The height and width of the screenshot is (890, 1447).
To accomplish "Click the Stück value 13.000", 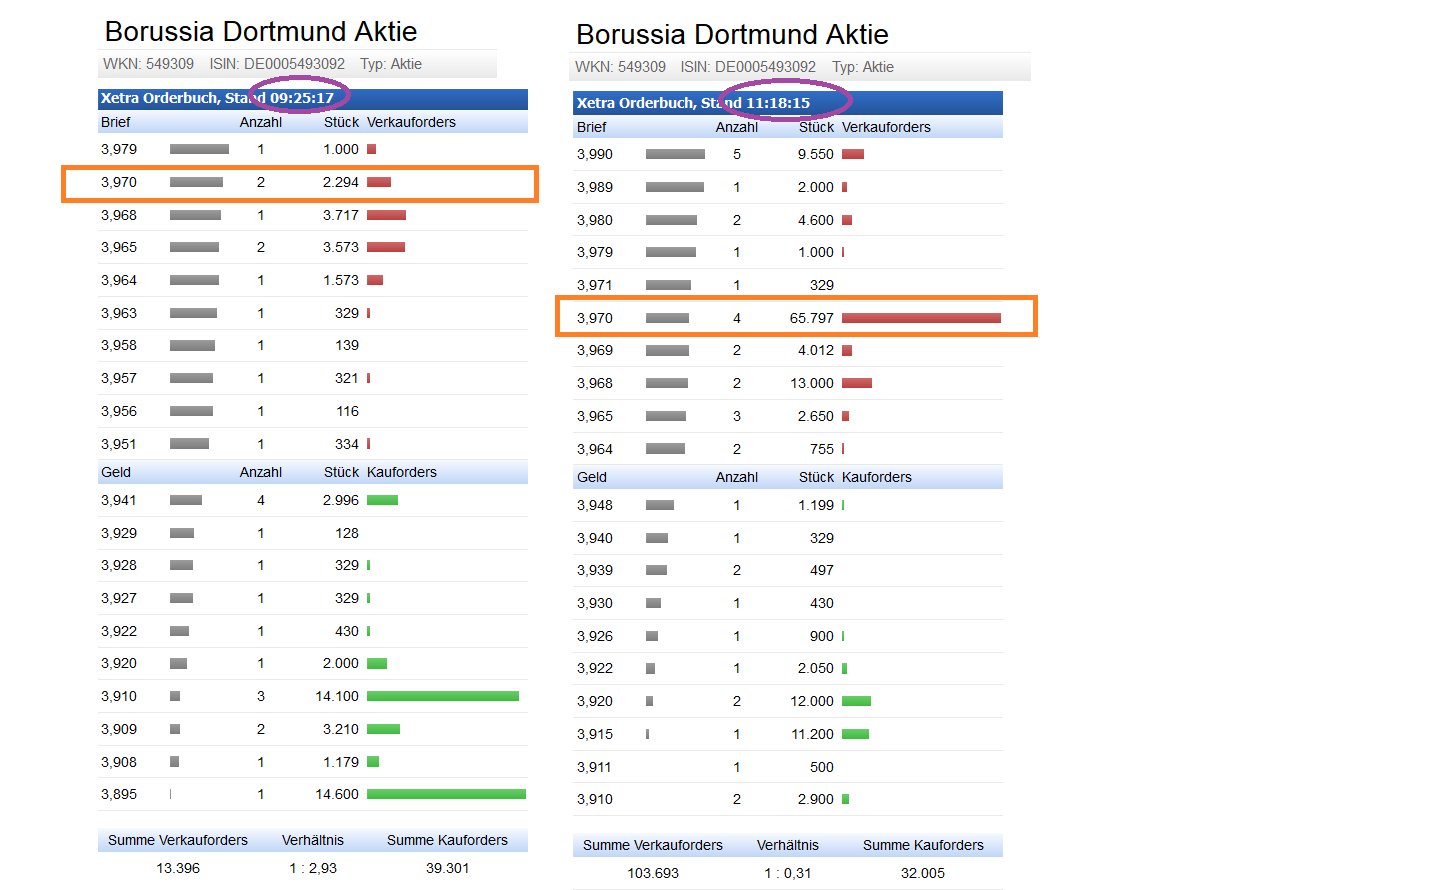I will tap(812, 383).
